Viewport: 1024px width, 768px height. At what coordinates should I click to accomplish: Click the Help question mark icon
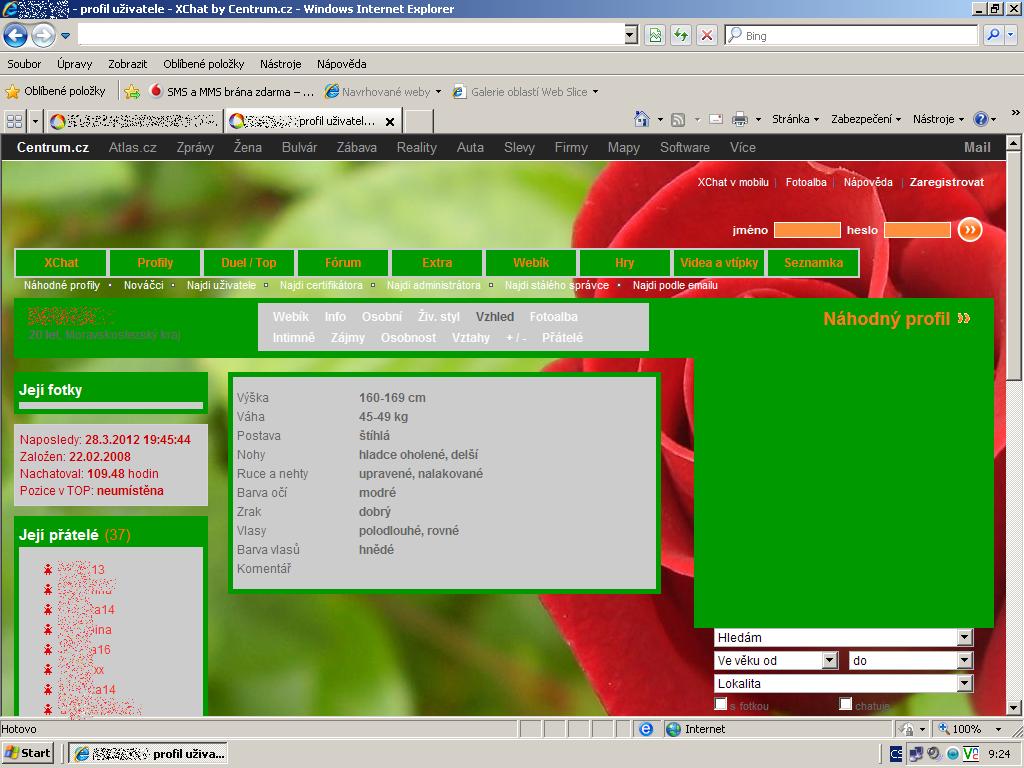980,119
